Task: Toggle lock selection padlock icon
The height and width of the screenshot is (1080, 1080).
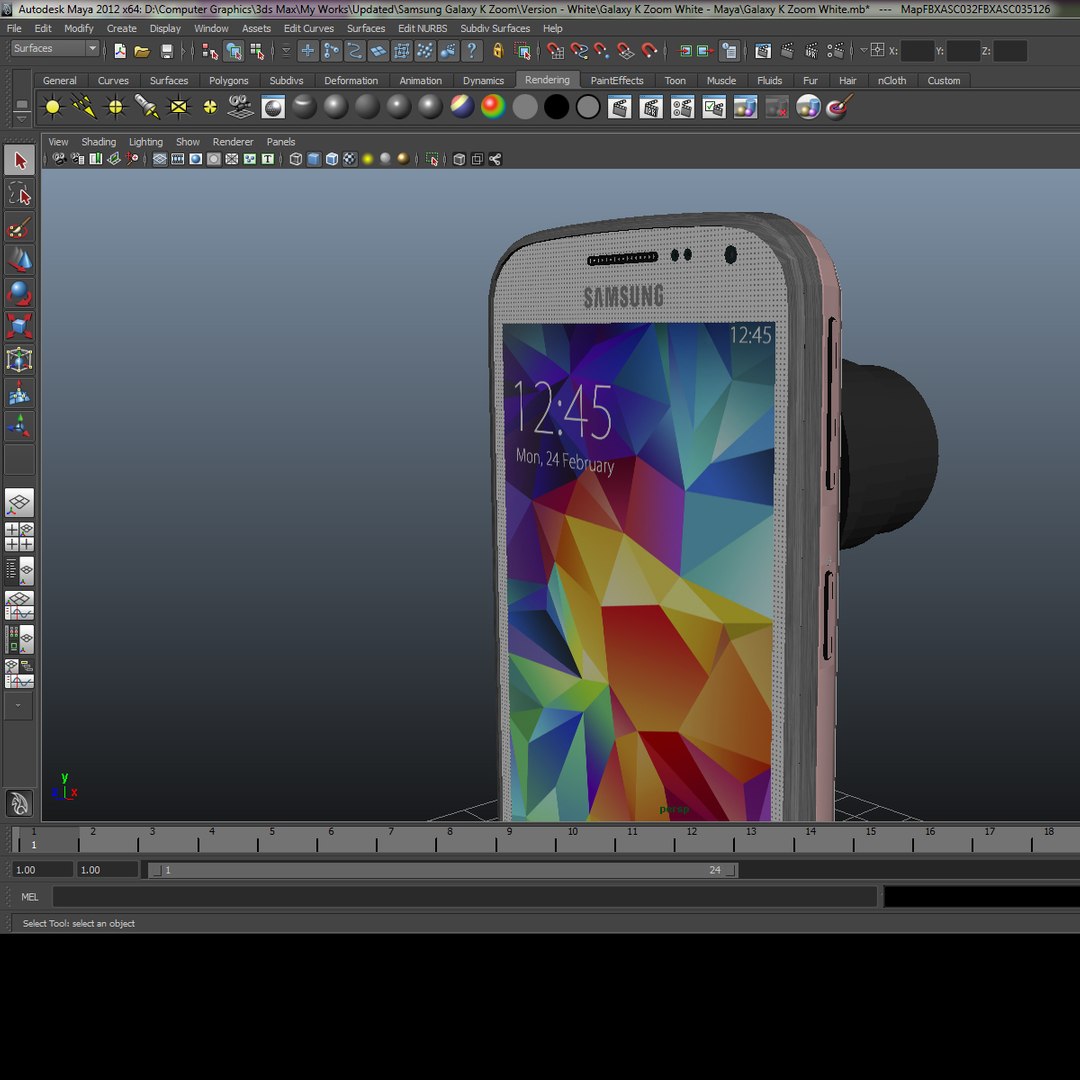Action: tap(498, 51)
